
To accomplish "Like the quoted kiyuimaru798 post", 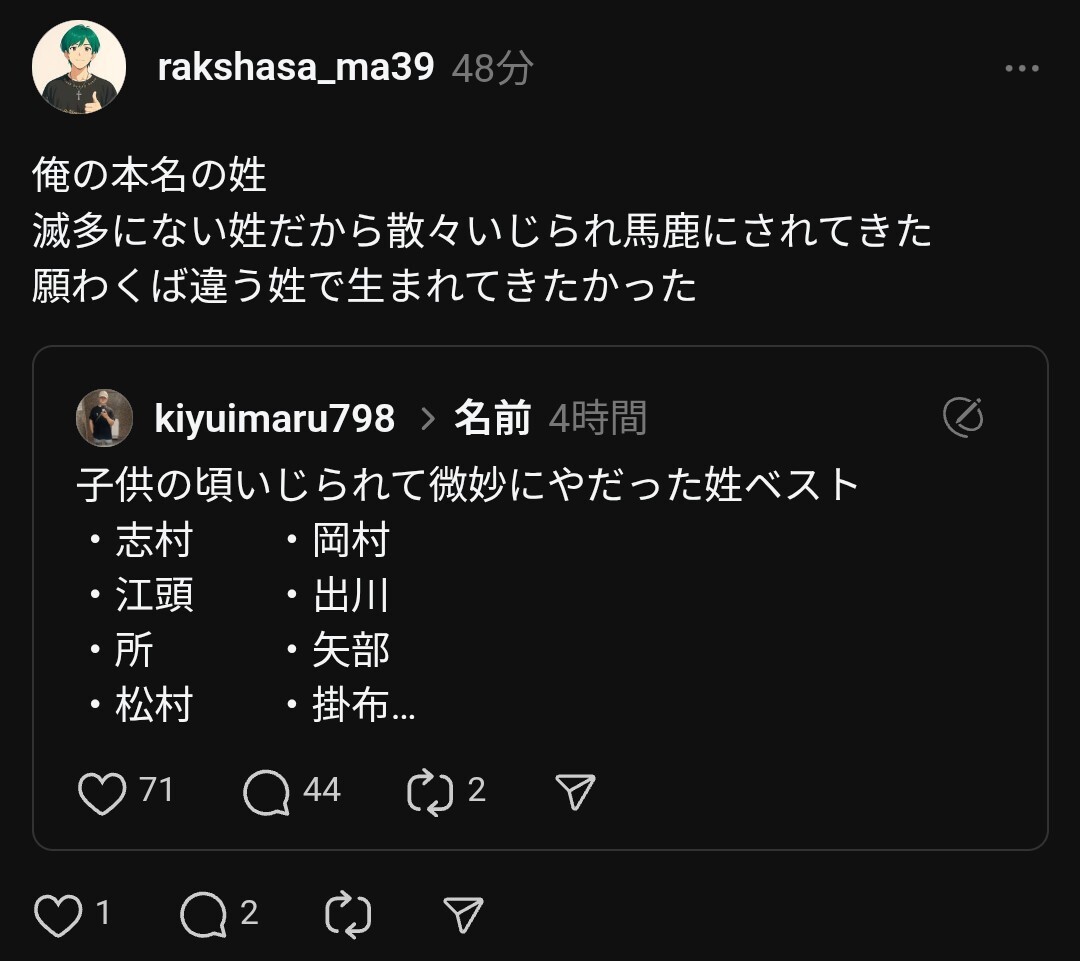I will pyautogui.click(x=102, y=792).
